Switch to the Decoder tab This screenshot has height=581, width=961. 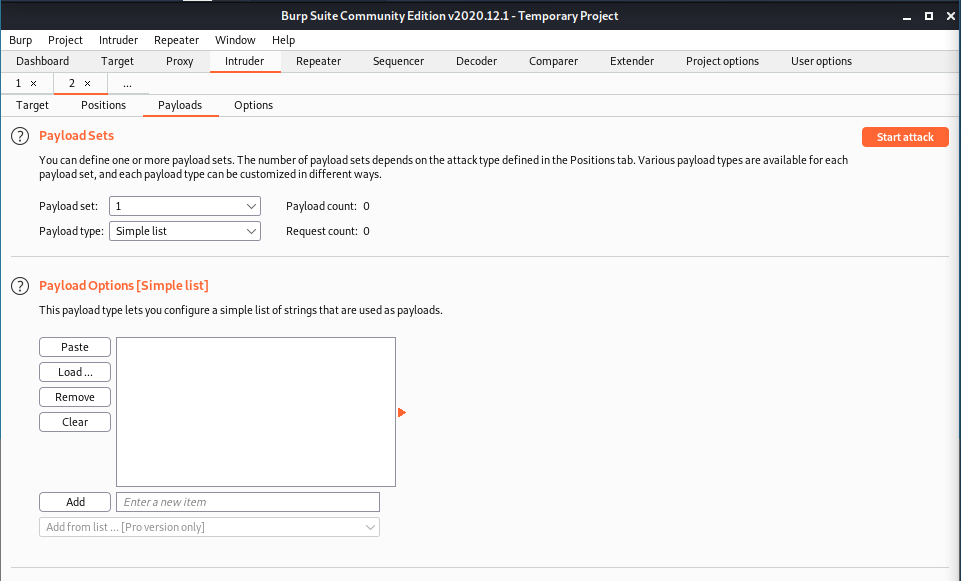point(476,61)
